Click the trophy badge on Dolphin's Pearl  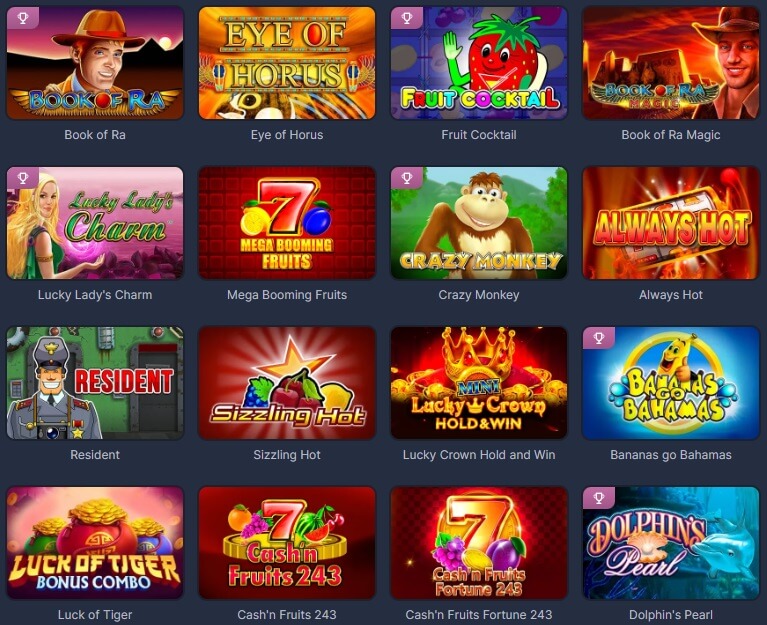(x=599, y=498)
